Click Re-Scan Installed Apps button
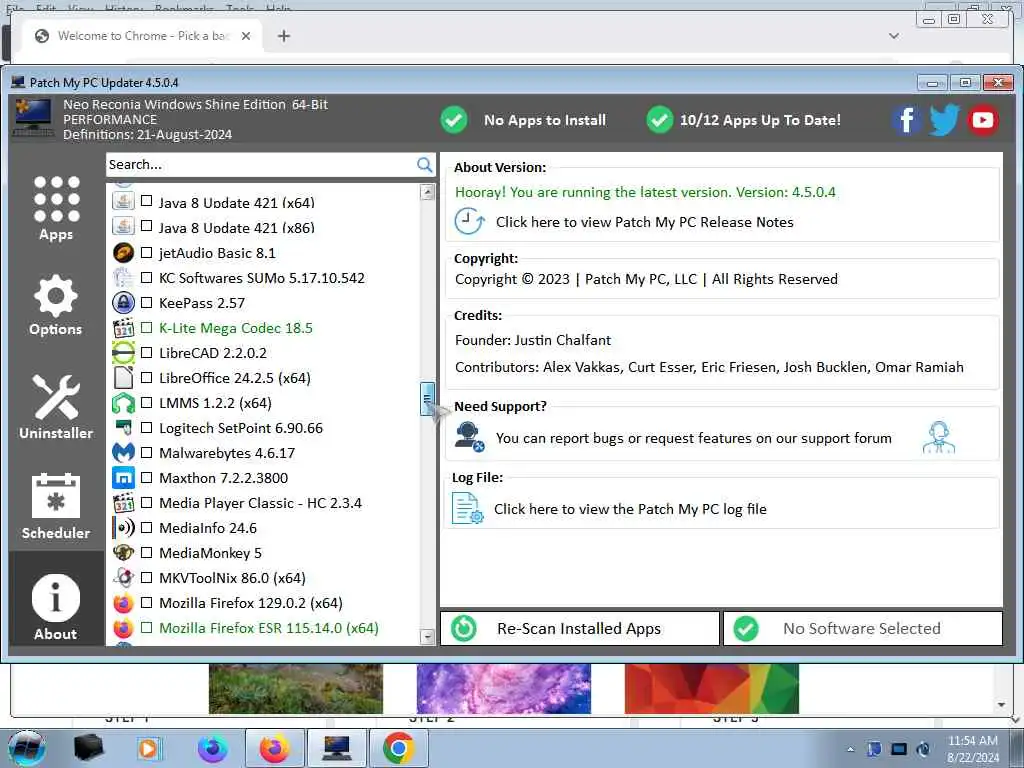This screenshot has width=1024, height=768. [580, 628]
